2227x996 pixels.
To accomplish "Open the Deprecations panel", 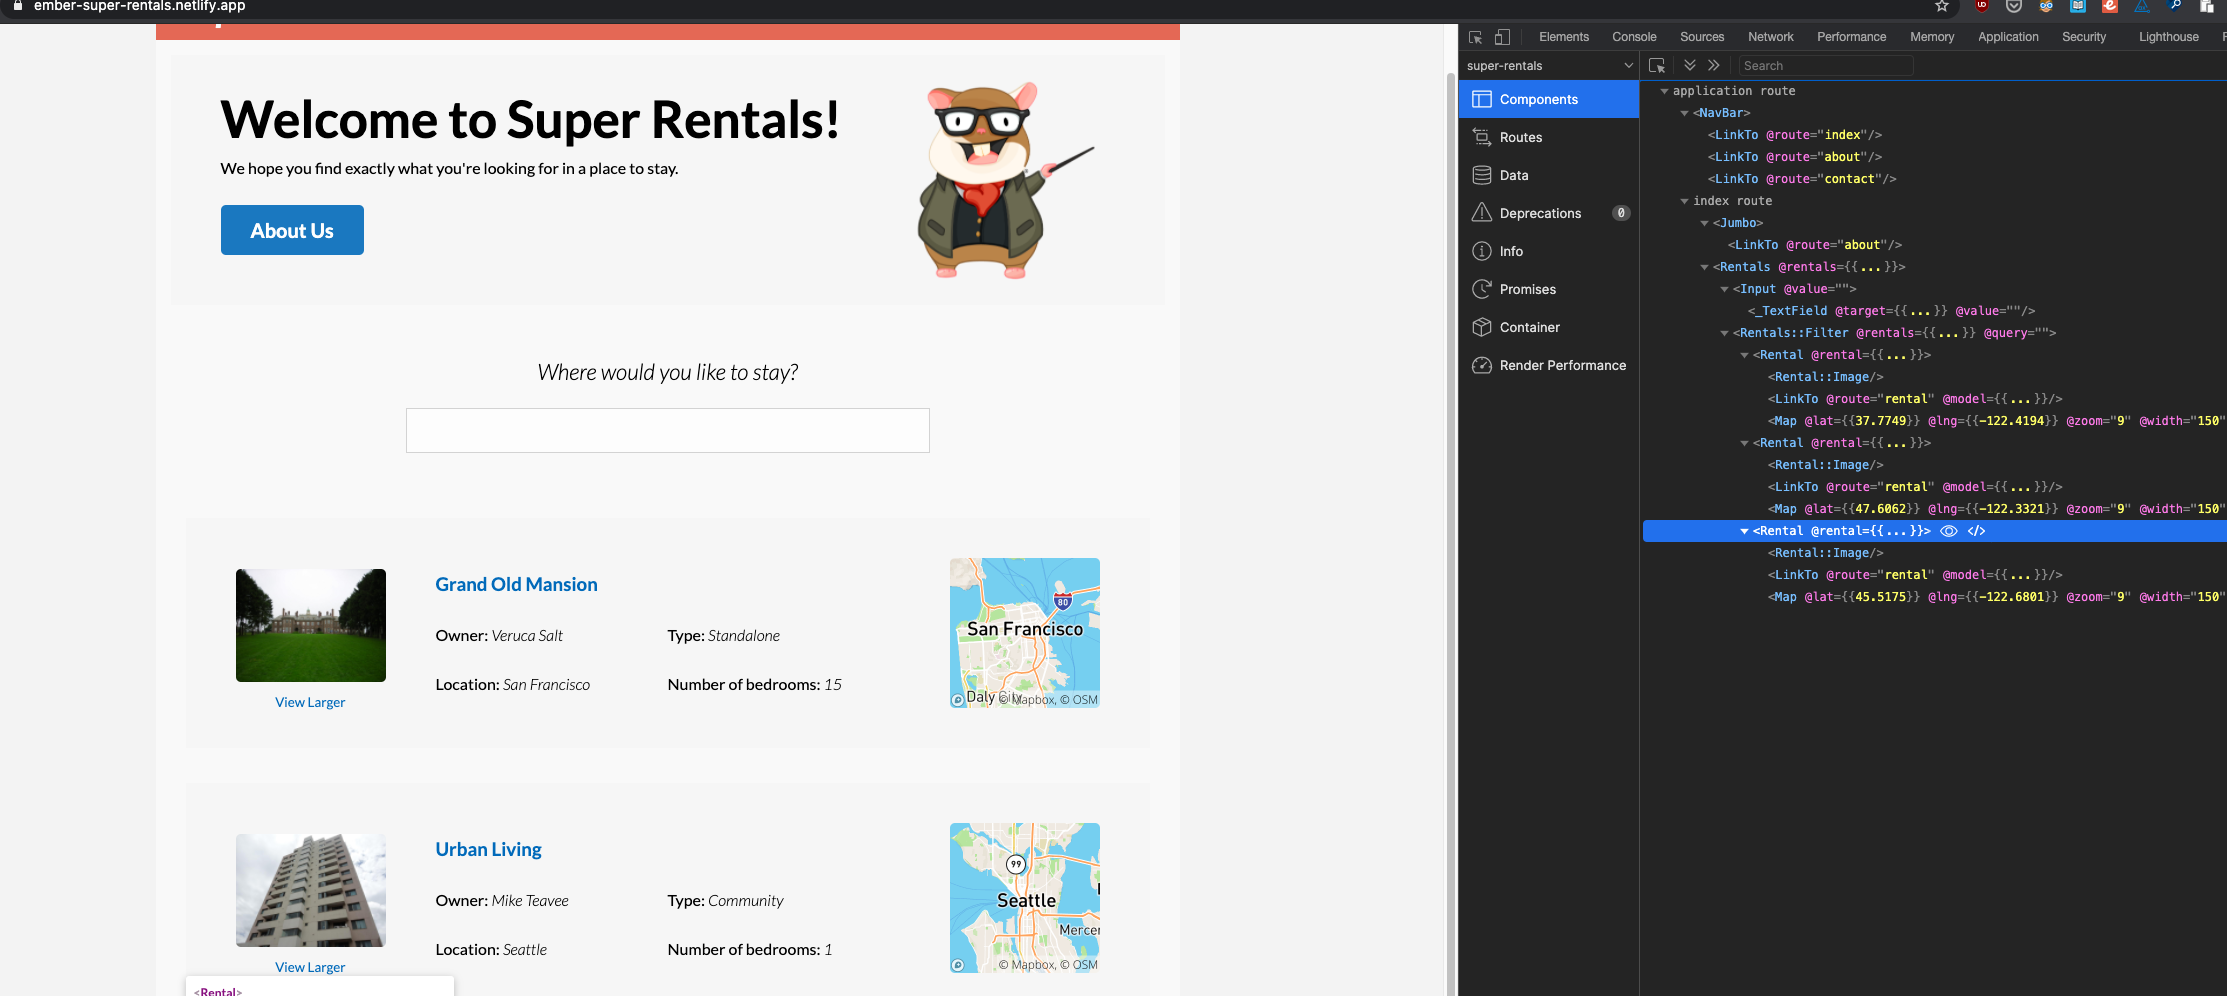I will coord(1549,213).
